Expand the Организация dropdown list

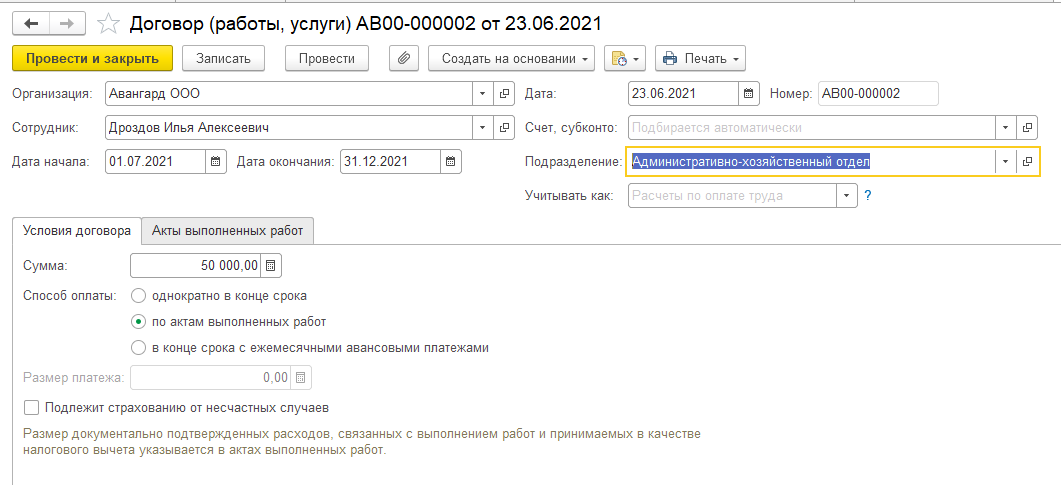click(x=482, y=94)
